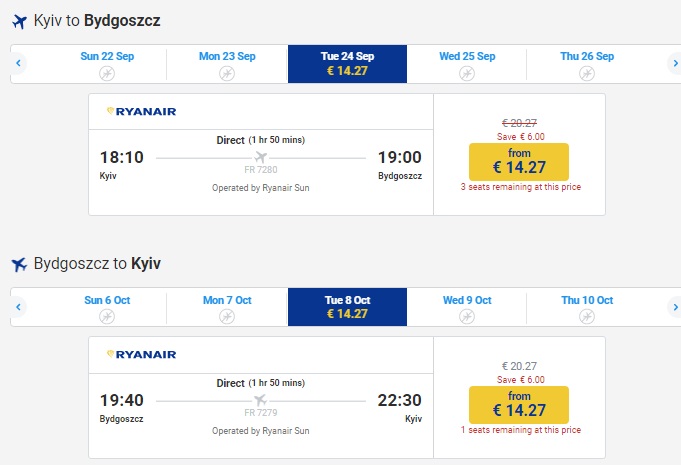Viewport: 681px width, 465px height.
Task: Click the plane icon beside Bydgoszcz to Kyiv
Action: (x=18, y=265)
